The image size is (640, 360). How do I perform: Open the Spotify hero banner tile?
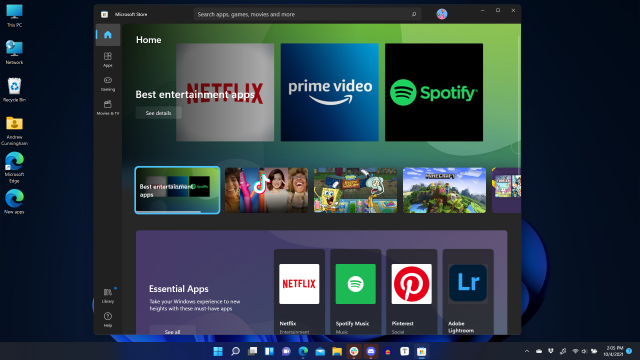click(x=434, y=92)
